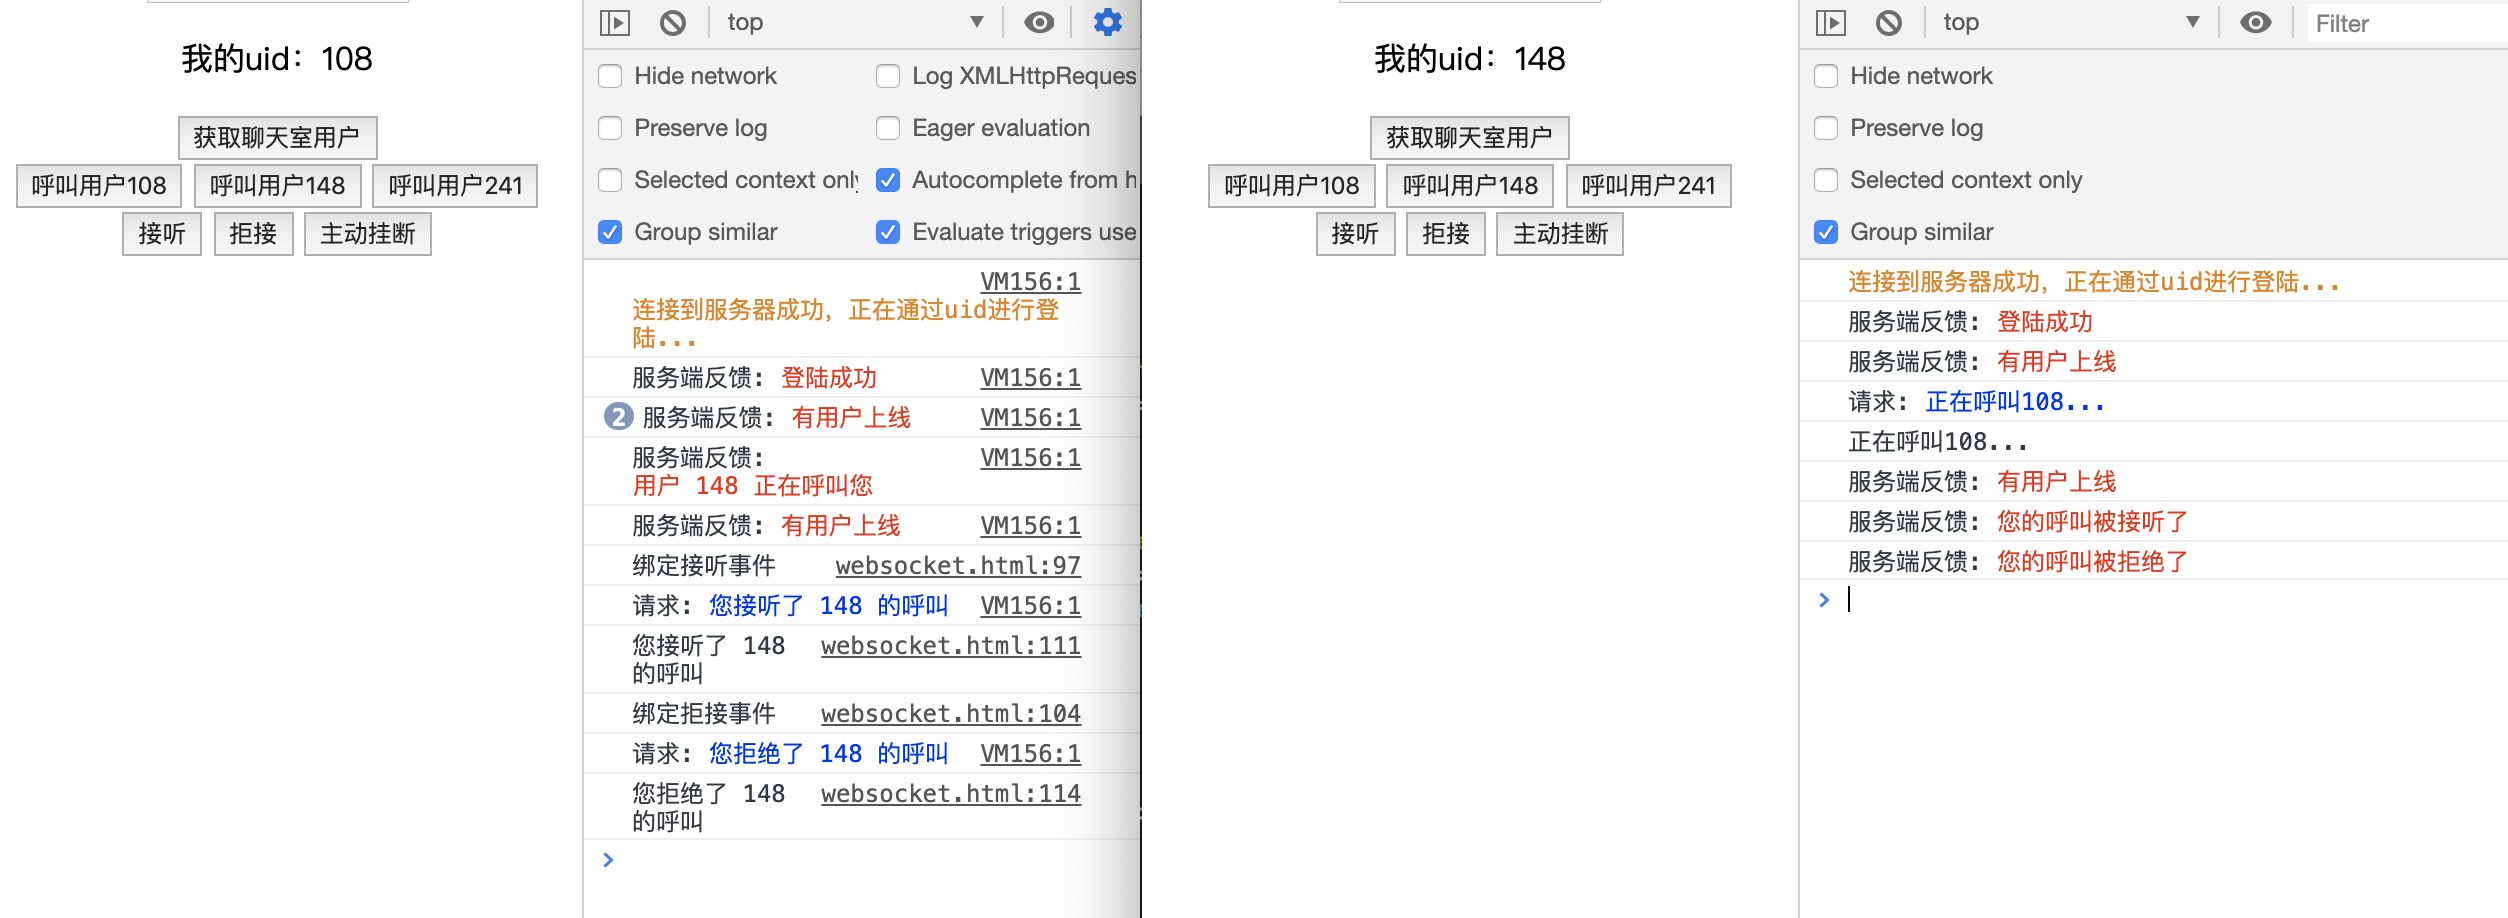Click 呼叫用户241 button on uid 108 page

(455, 186)
